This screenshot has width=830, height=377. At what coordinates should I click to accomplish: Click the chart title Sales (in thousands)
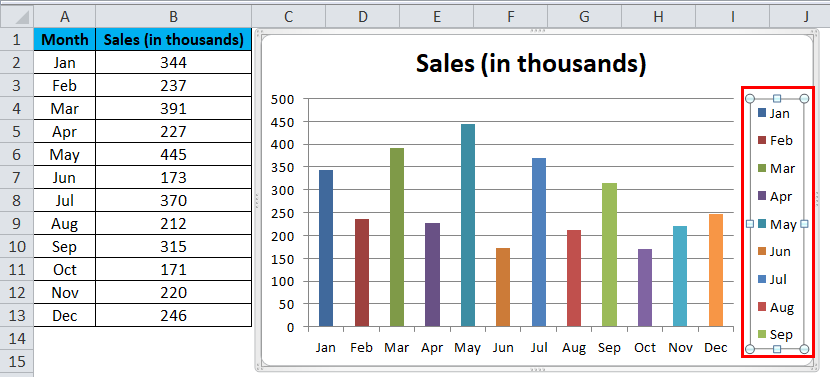coord(531,64)
